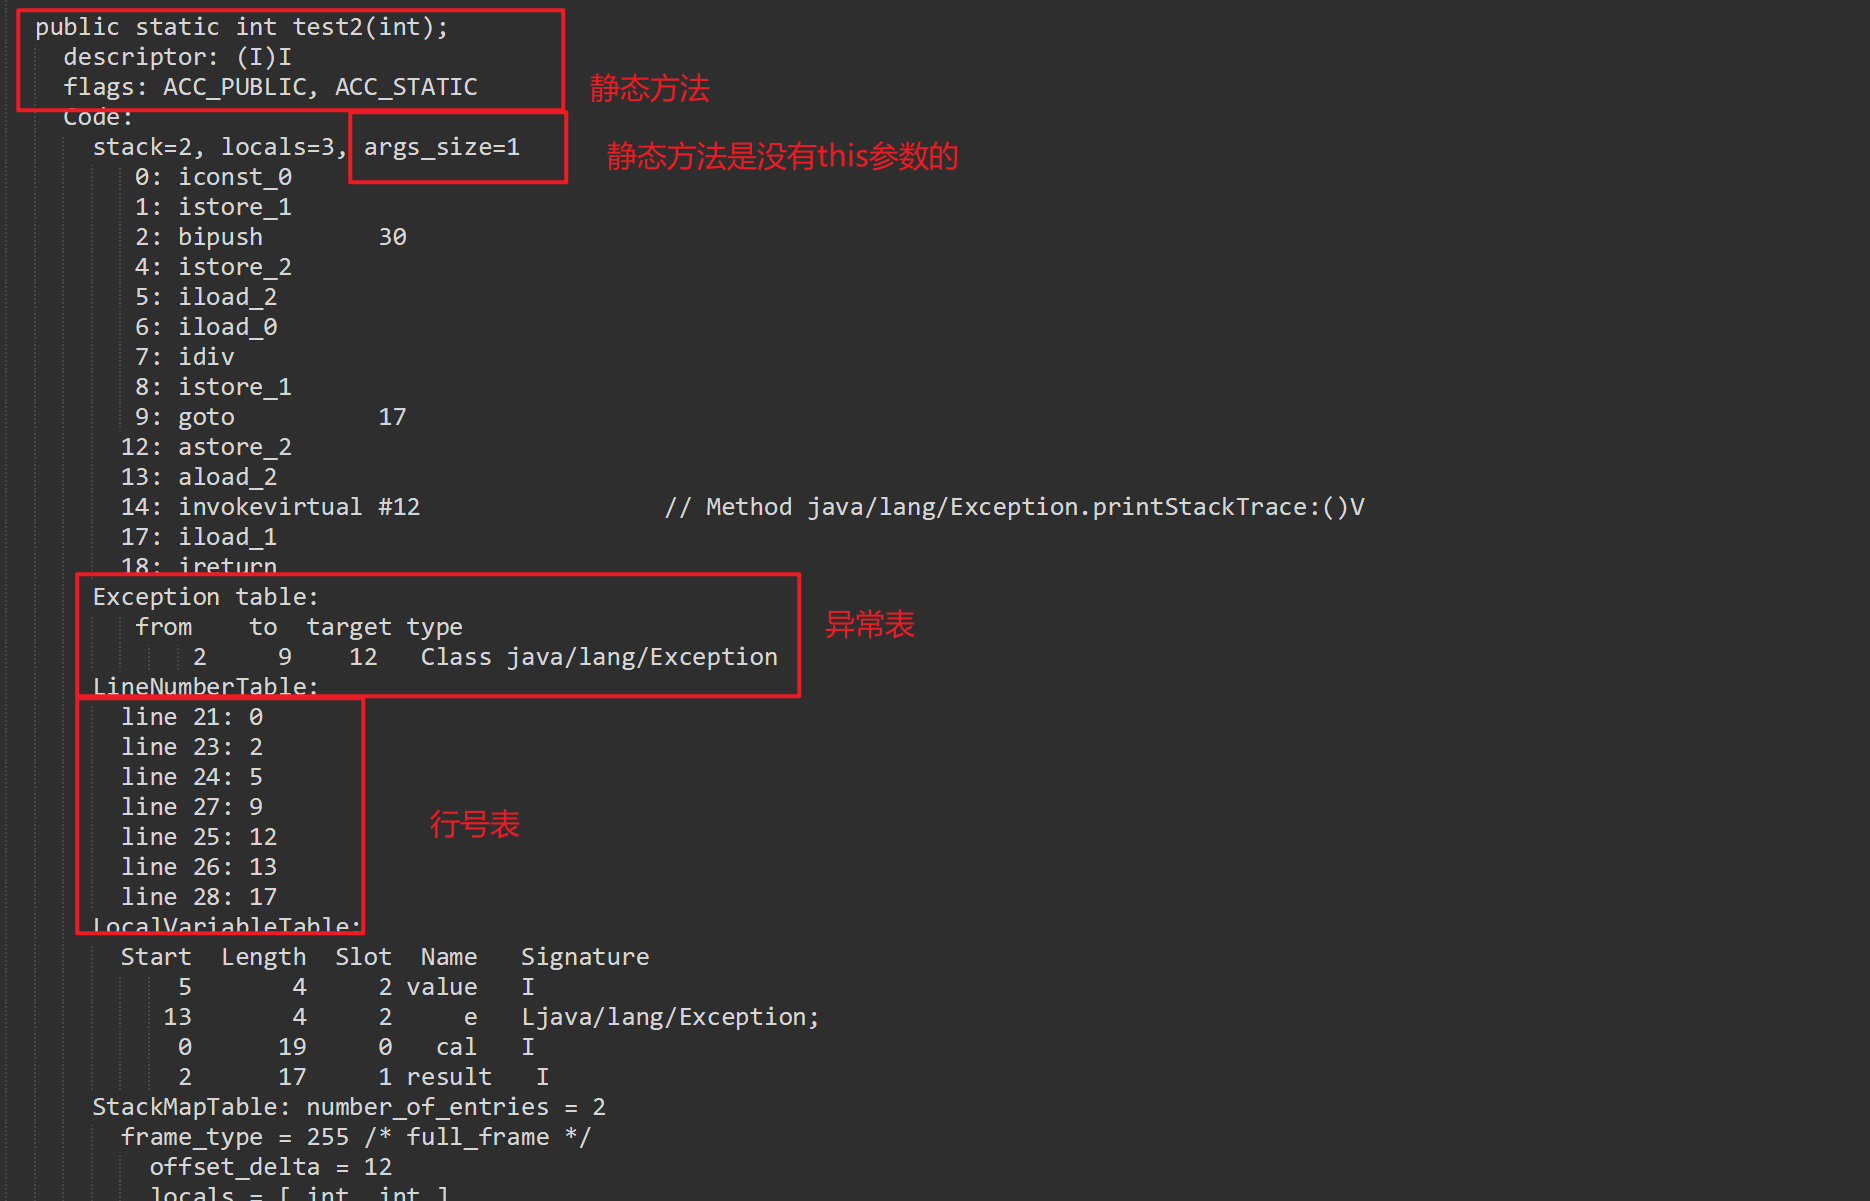Click the args_size=1 text
Screen dimensions: 1870x1201
441,147
